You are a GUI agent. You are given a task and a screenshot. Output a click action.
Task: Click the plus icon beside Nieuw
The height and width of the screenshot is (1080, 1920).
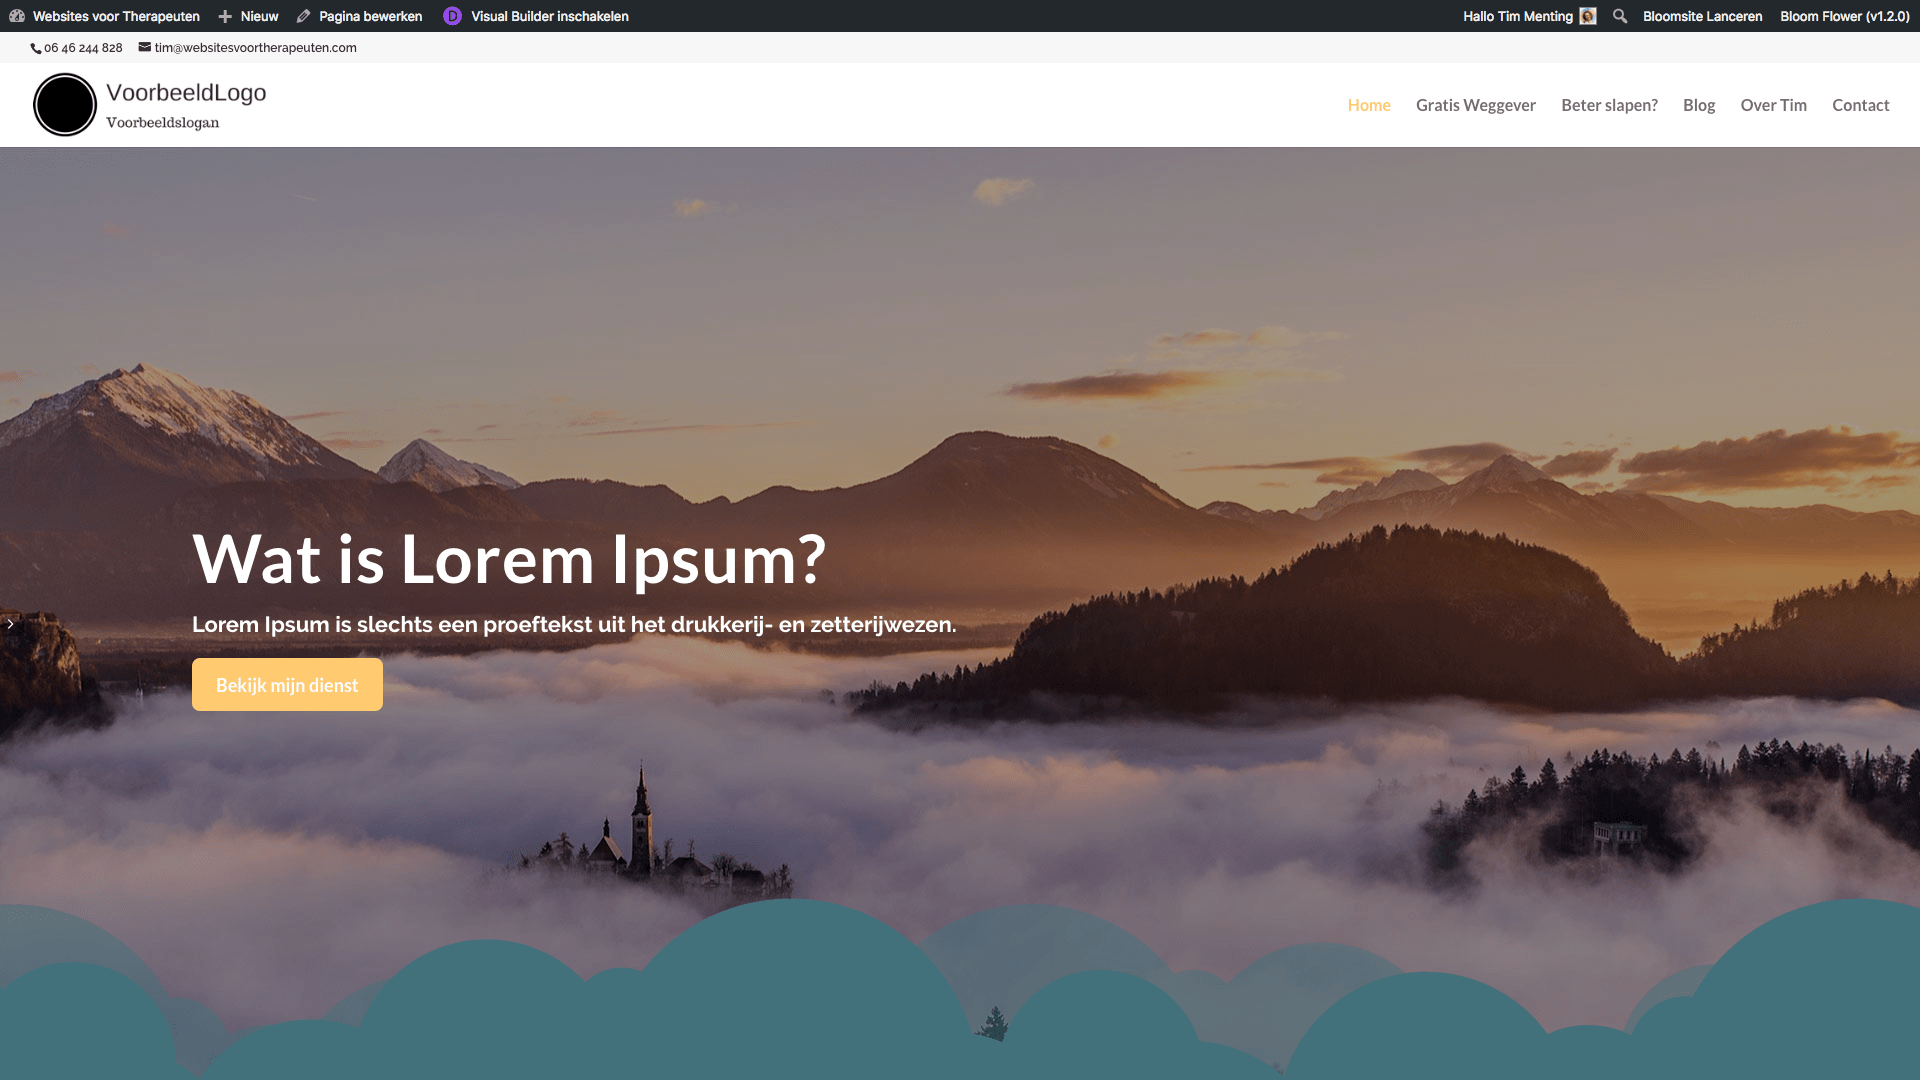click(x=225, y=17)
